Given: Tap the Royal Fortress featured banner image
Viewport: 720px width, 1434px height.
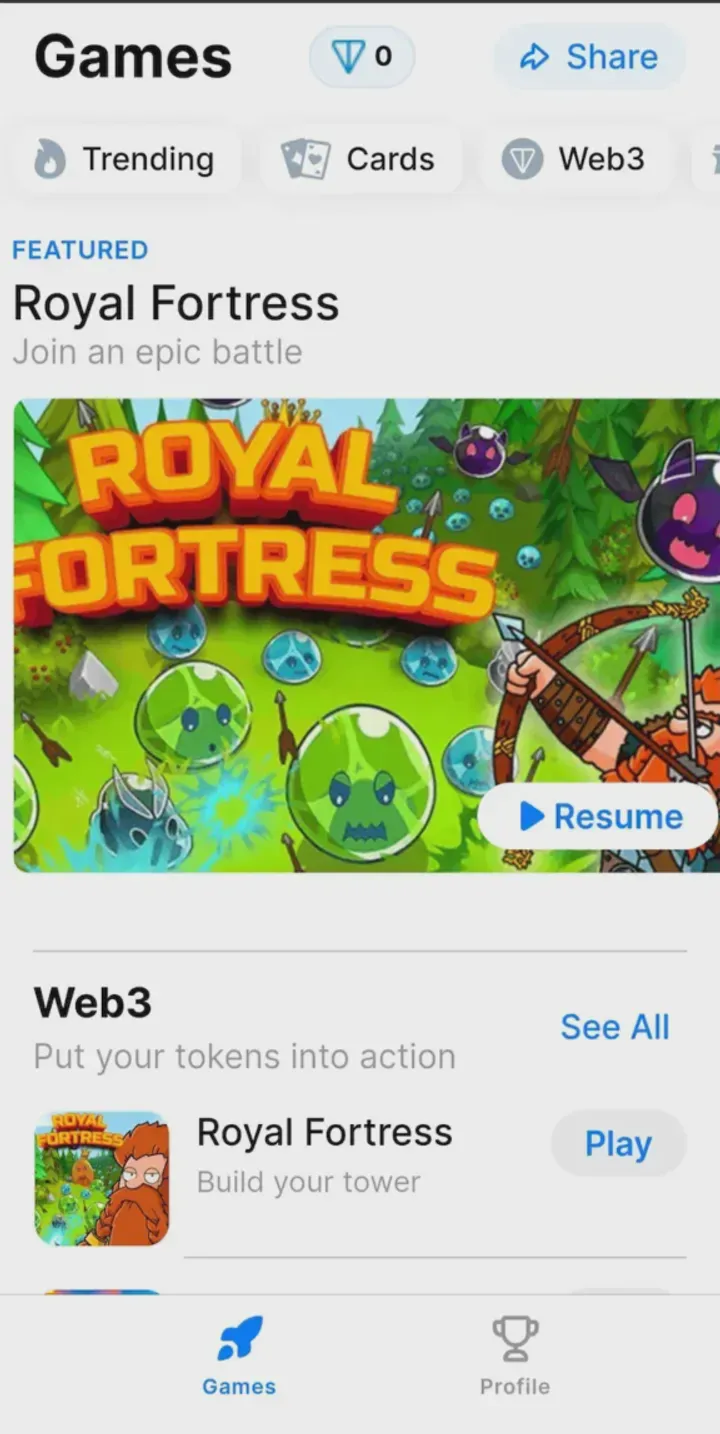Looking at the screenshot, I should [367, 635].
